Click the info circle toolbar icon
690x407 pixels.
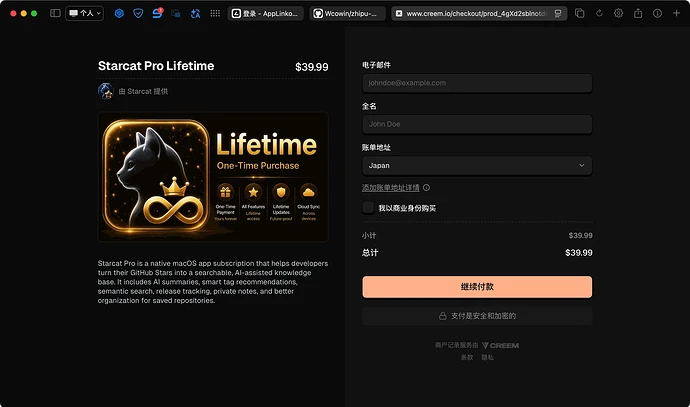click(657, 13)
